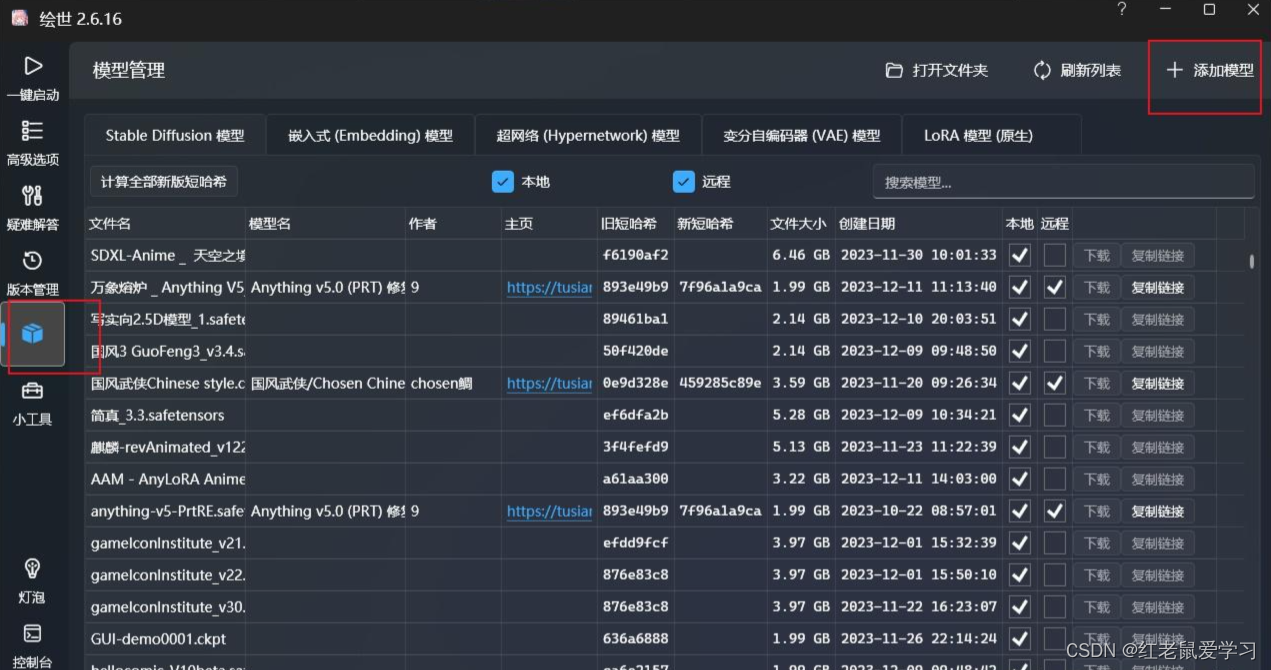
Task: Click the 绘世 app logo icon
Action: [x=19, y=18]
